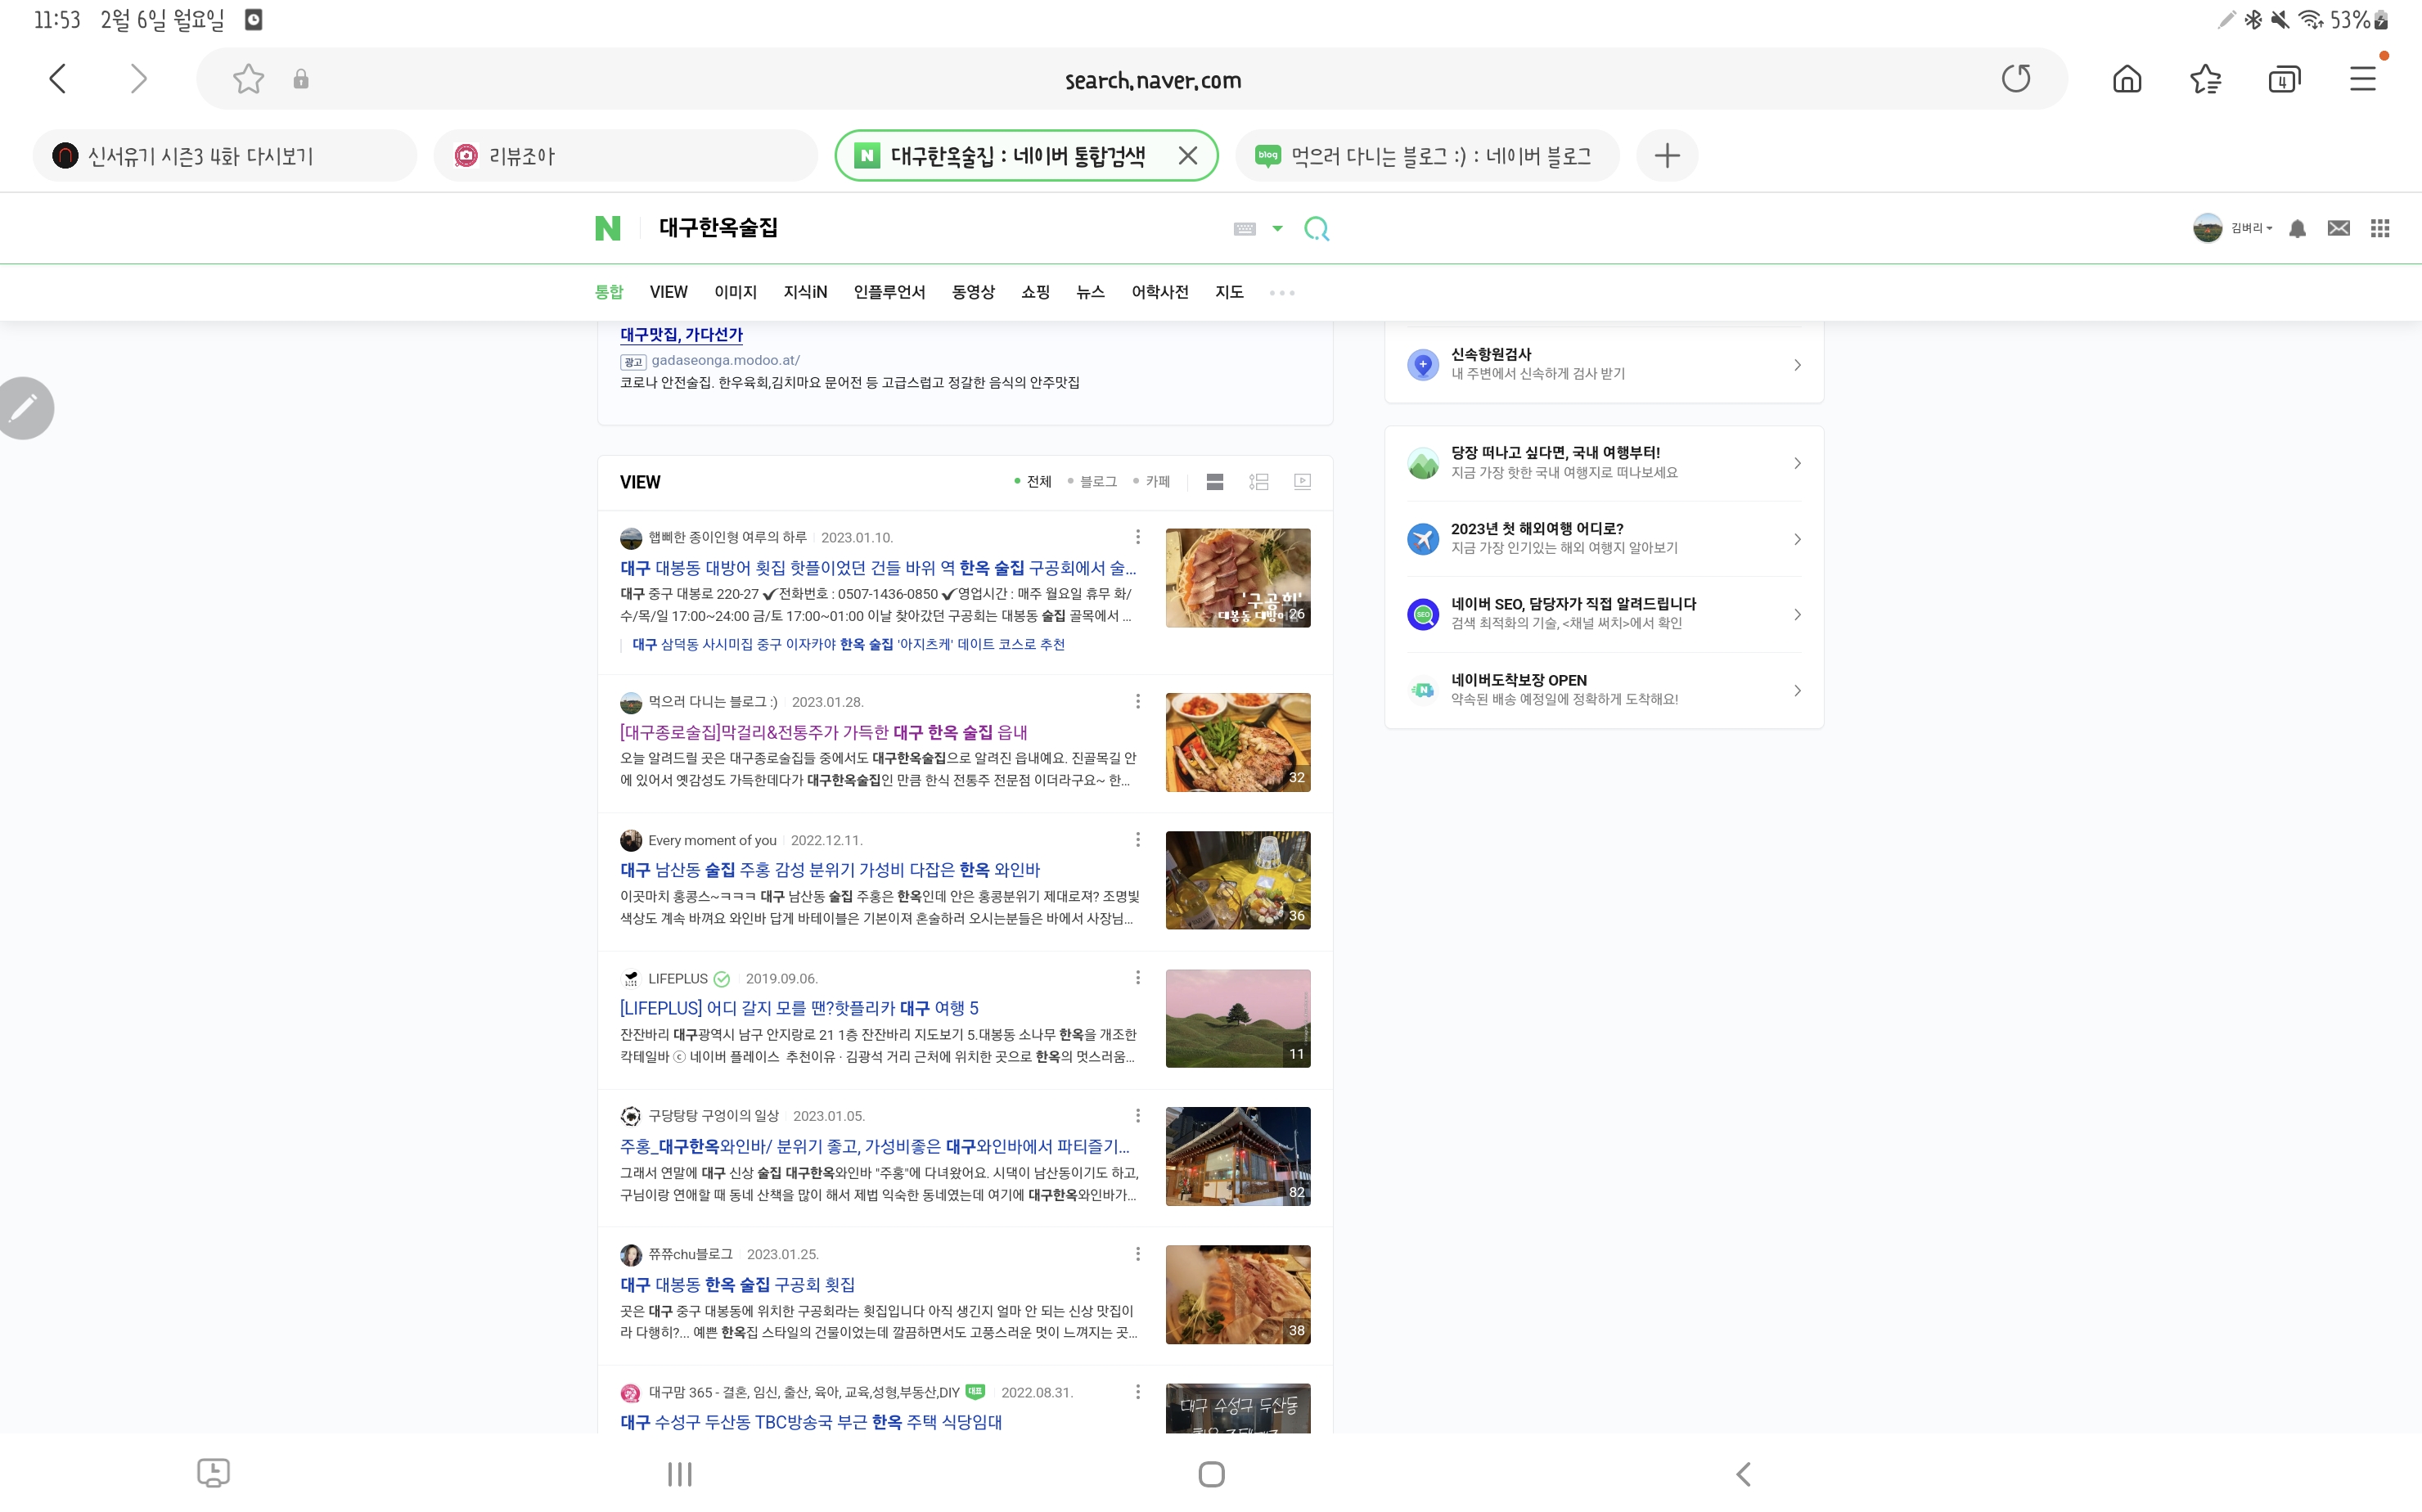2422x1512 pixels.
Task: Open the on-screen keyboard input icon
Action: [x=1244, y=229]
